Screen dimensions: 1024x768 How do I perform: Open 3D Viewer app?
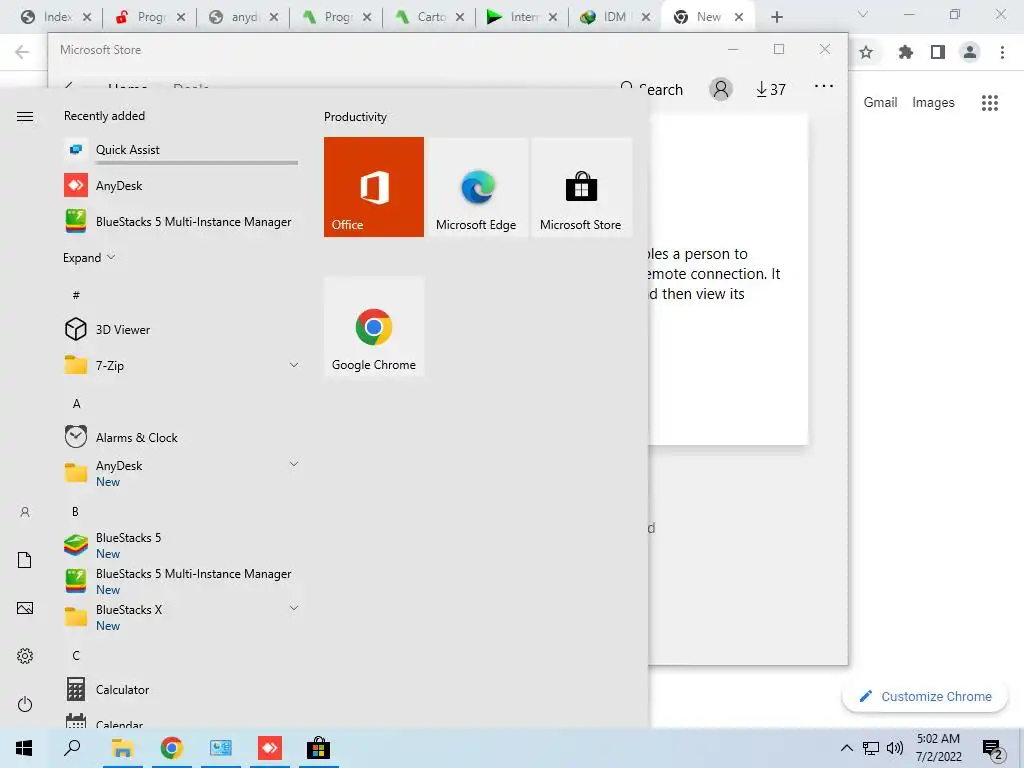click(181, 329)
